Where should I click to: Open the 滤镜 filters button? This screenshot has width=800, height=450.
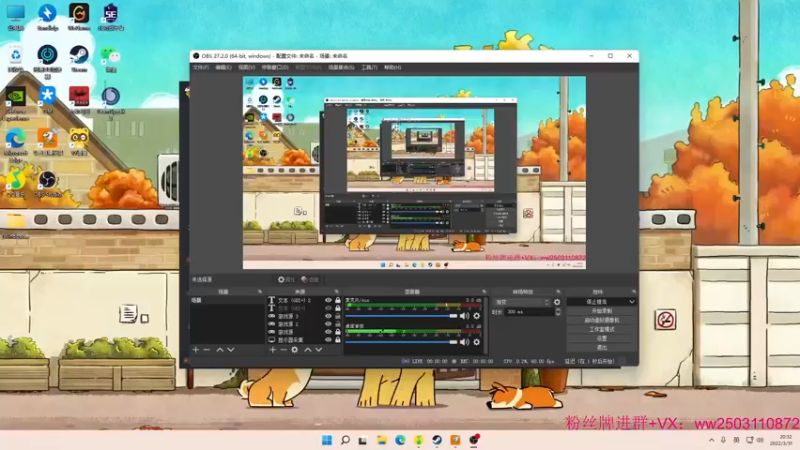coord(310,280)
